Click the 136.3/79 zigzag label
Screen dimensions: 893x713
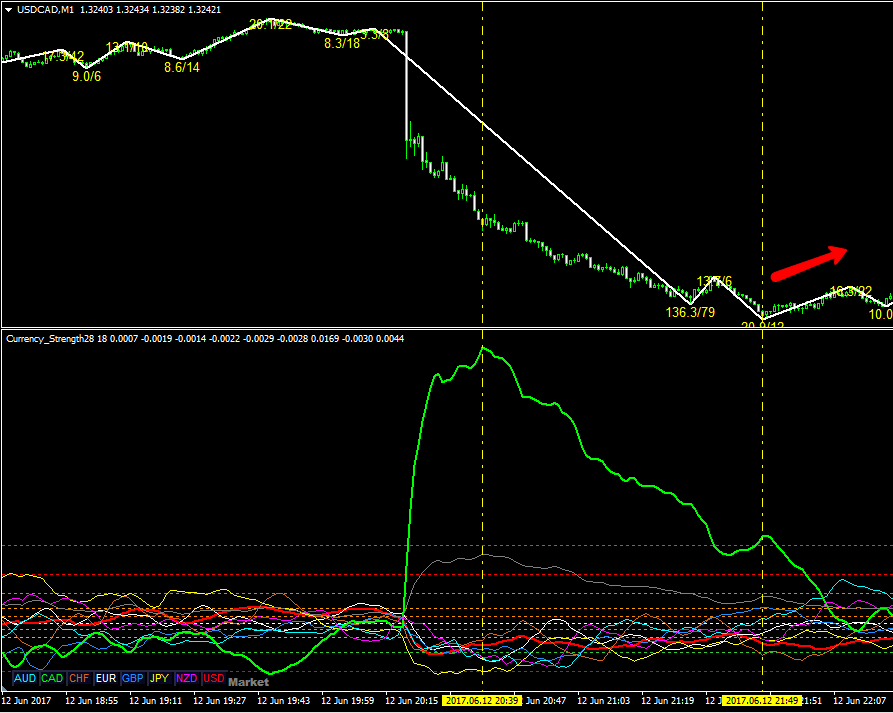coord(690,312)
